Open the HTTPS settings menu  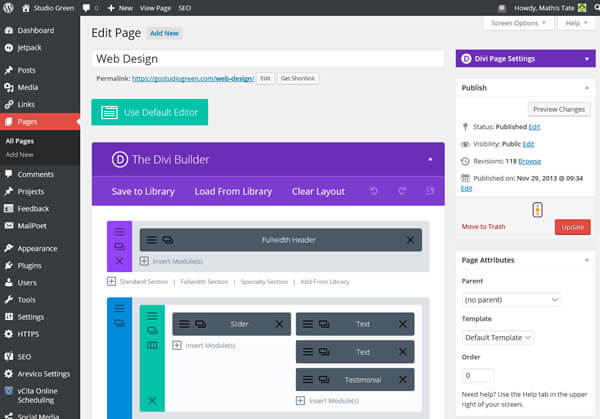(28, 334)
